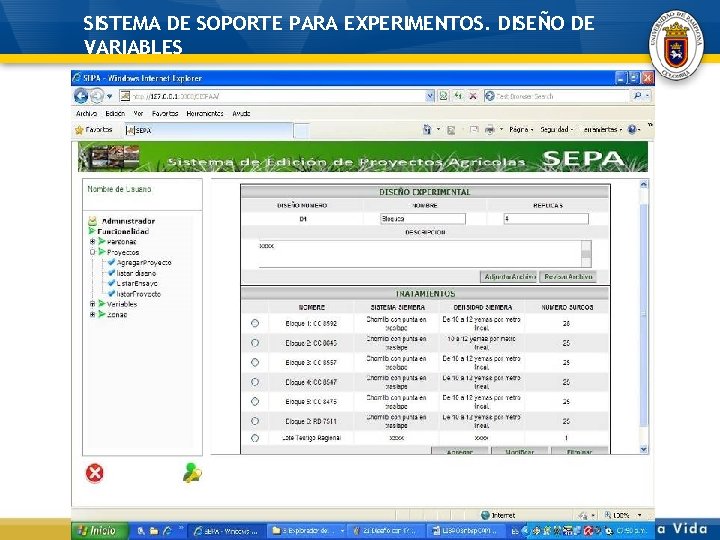Screen dimensions: 720x540
Task: Select radio button for Lote Testigo Regional
Action: coord(255,438)
